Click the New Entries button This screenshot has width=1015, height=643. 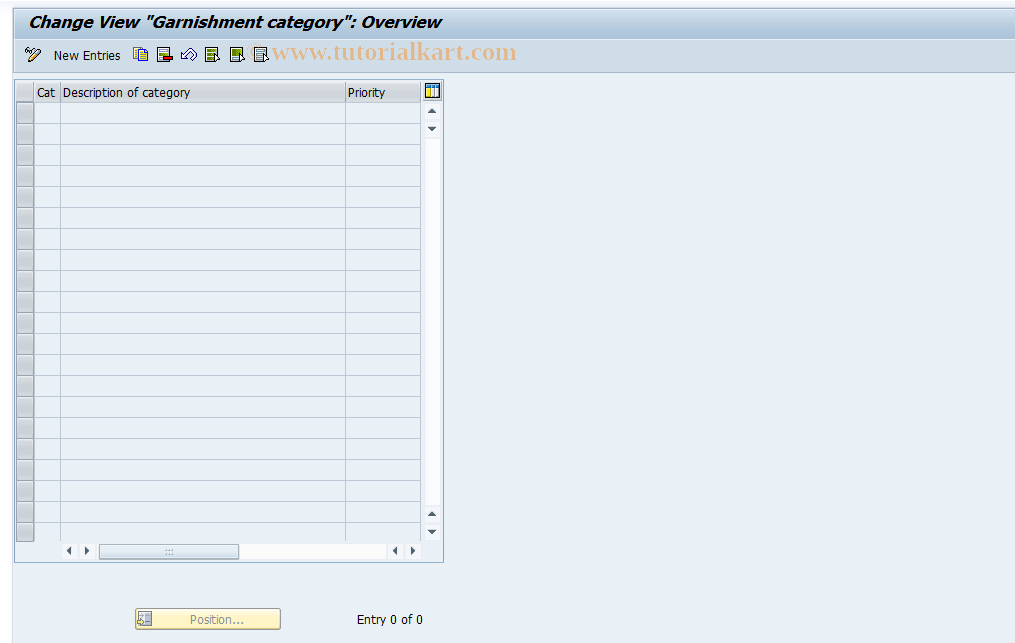click(87, 56)
